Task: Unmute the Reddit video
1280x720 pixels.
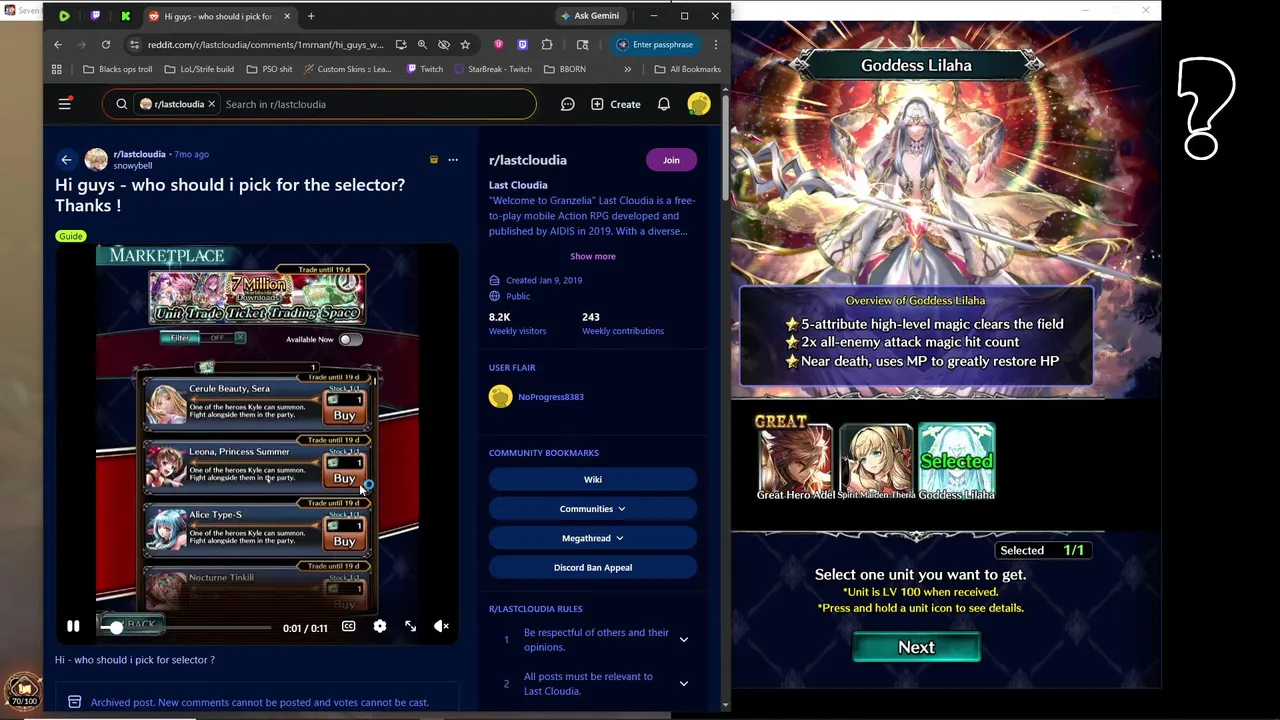Action: point(441,627)
